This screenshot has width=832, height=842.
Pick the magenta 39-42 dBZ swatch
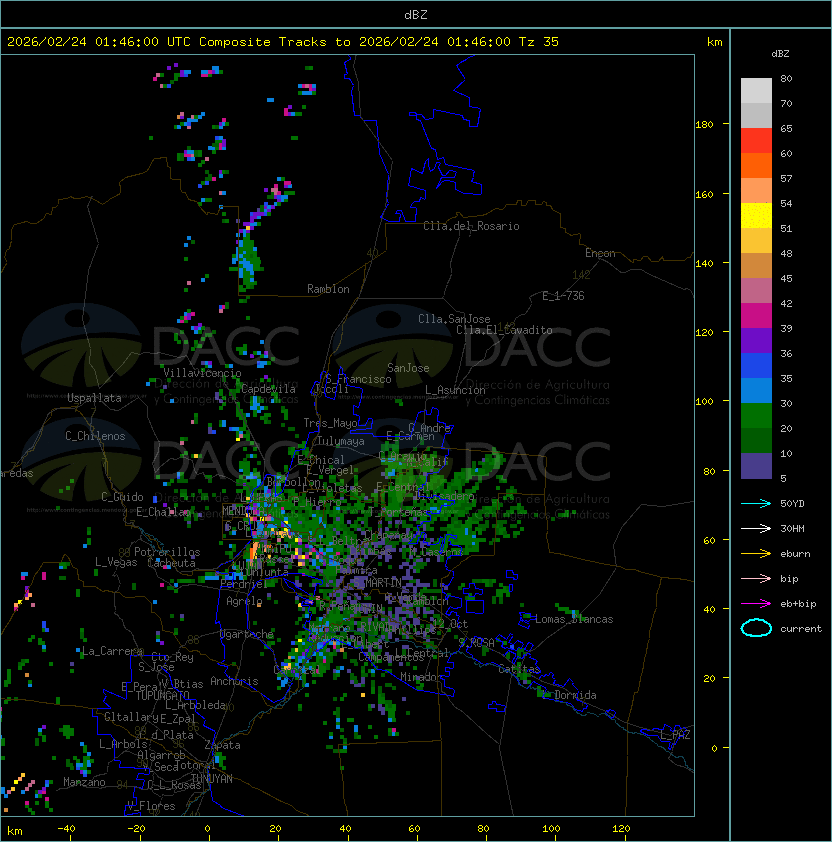756,315
